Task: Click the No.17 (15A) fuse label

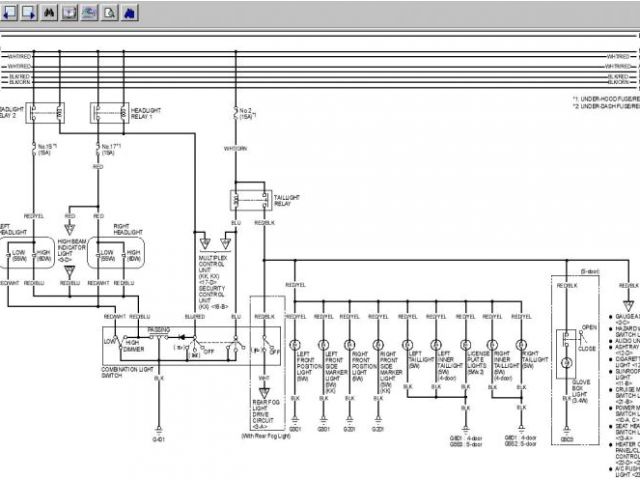Action: pos(112,149)
